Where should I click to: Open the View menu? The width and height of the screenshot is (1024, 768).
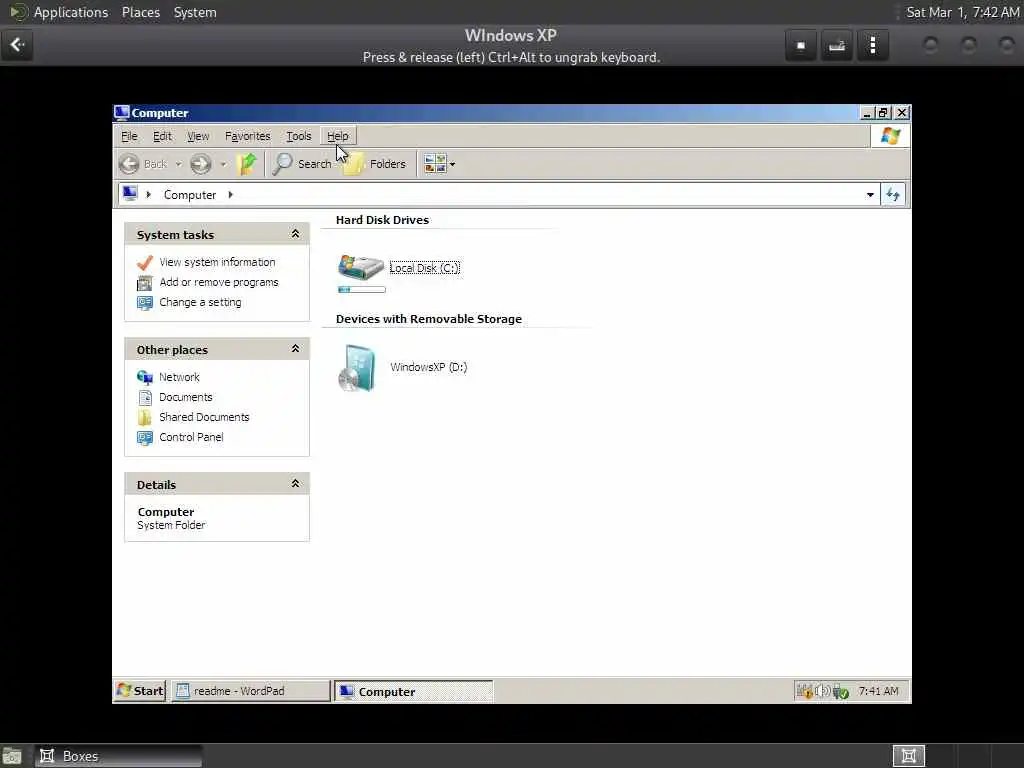[198, 136]
